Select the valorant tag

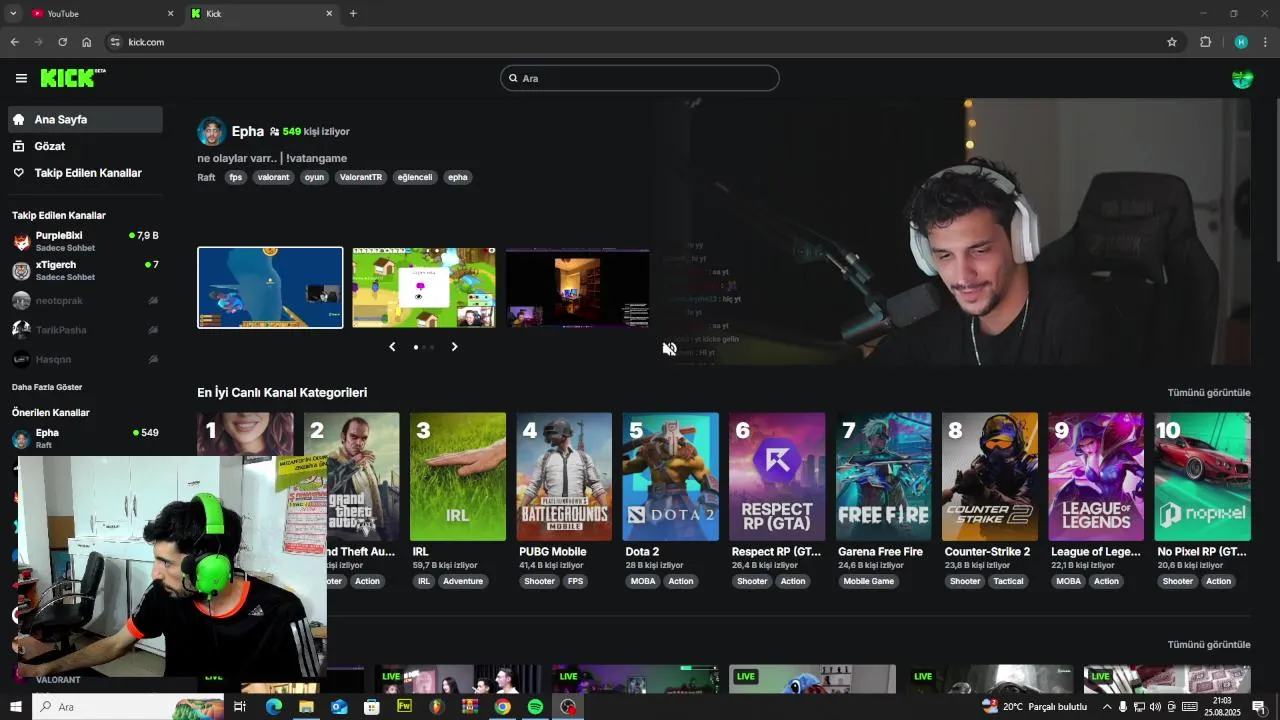click(273, 177)
